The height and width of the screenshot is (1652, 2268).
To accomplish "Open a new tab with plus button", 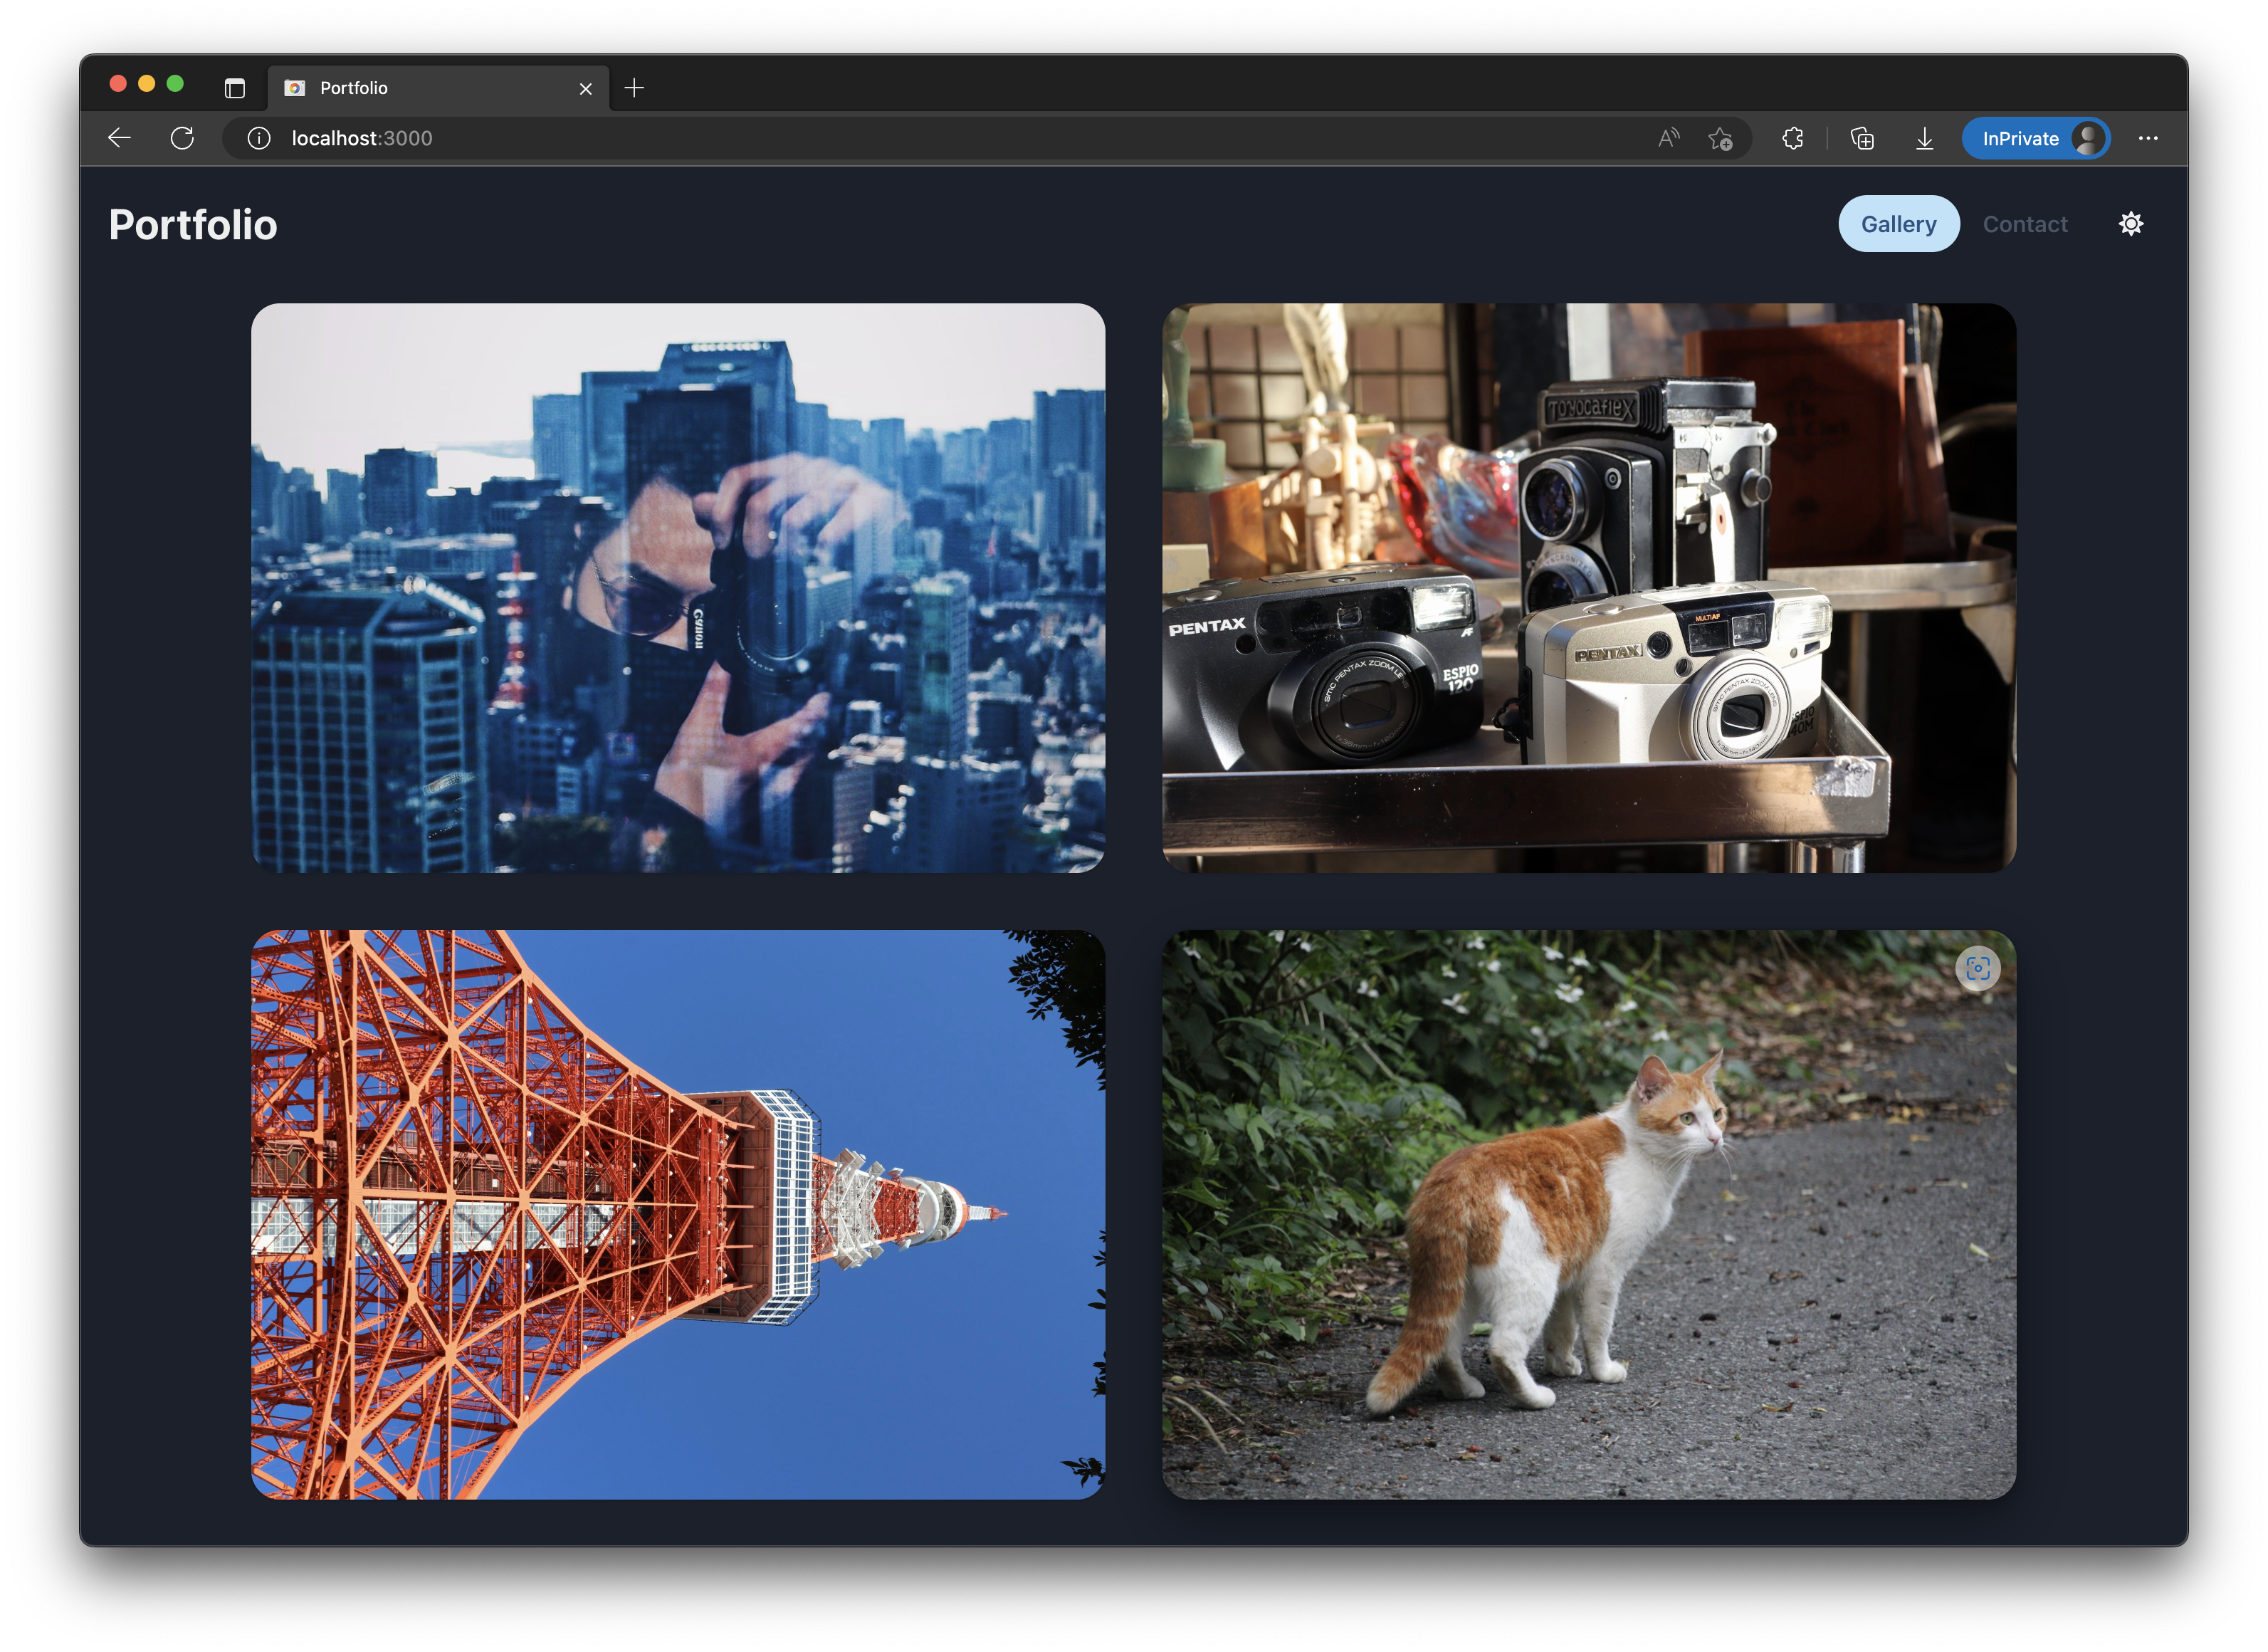I will click(634, 88).
